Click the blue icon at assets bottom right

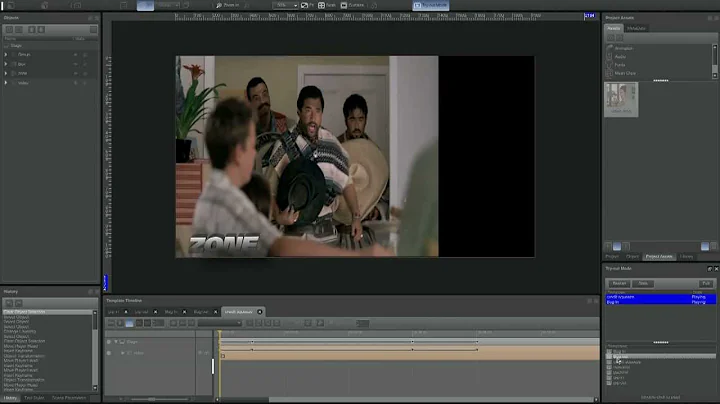pos(705,247)
